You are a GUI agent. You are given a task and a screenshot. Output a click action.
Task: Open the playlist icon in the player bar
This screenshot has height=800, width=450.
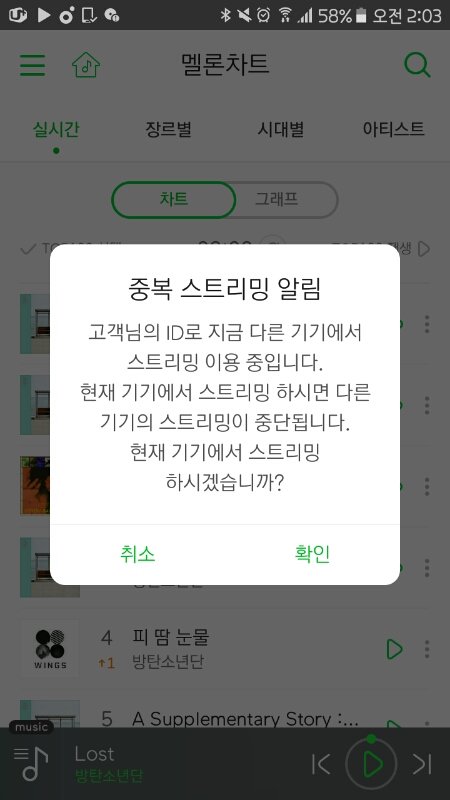pos(31,763)
